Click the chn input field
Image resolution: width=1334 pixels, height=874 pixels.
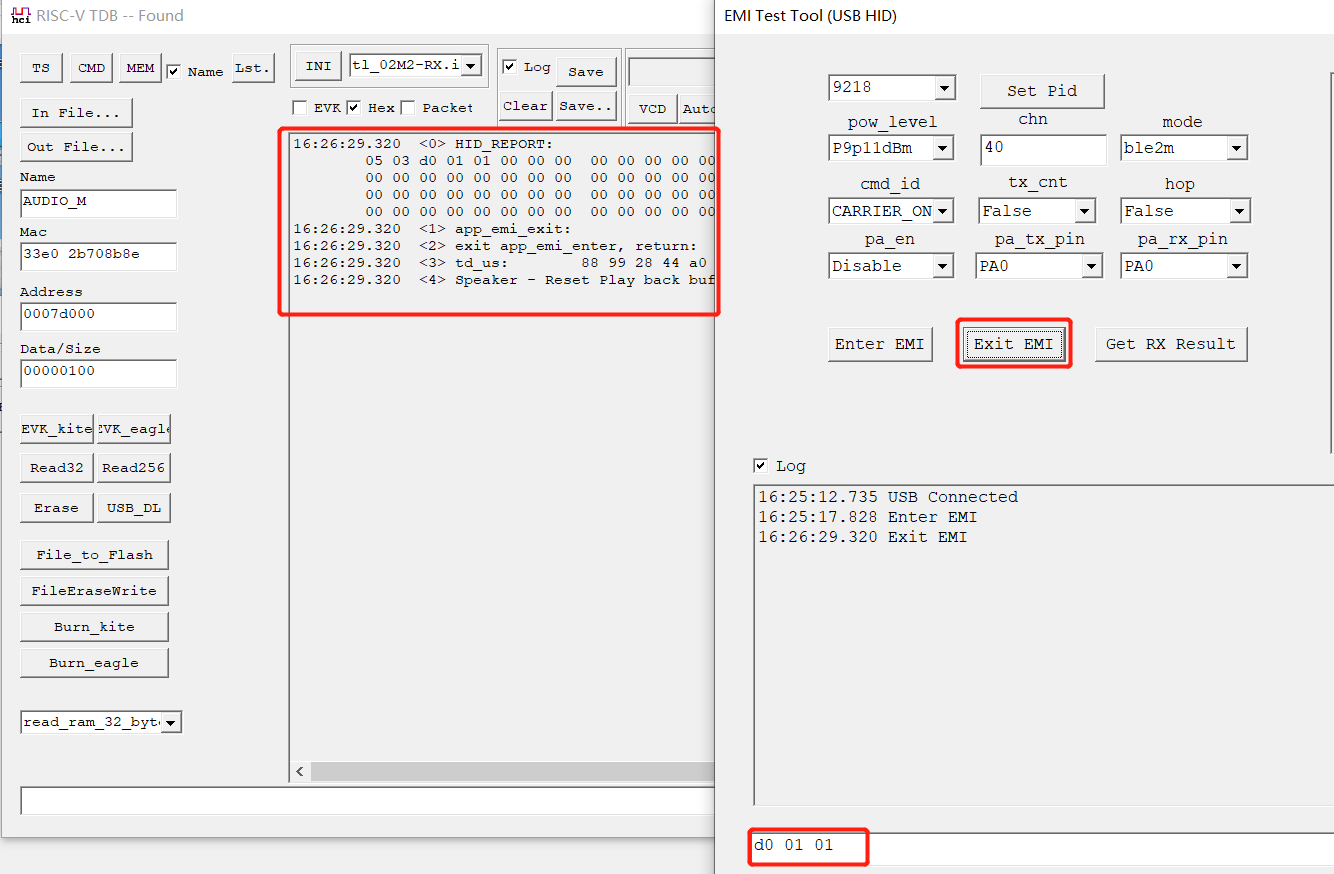pyautogui.click(x=1043, y=149)
